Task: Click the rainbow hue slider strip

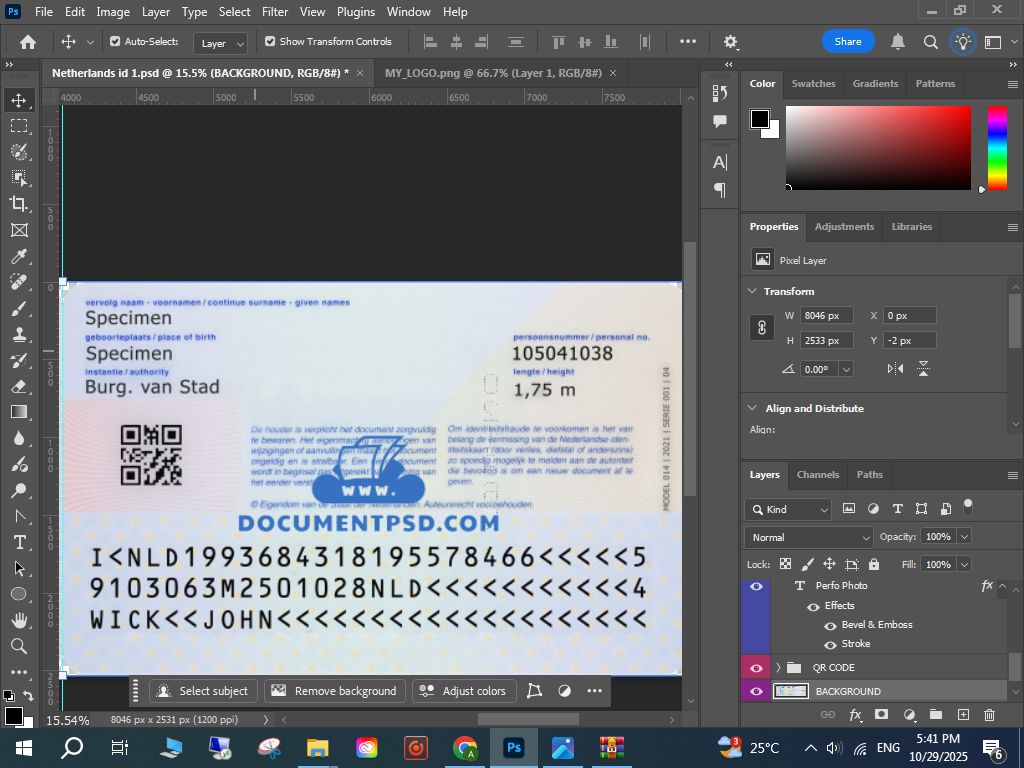Action: pos(997,148)
